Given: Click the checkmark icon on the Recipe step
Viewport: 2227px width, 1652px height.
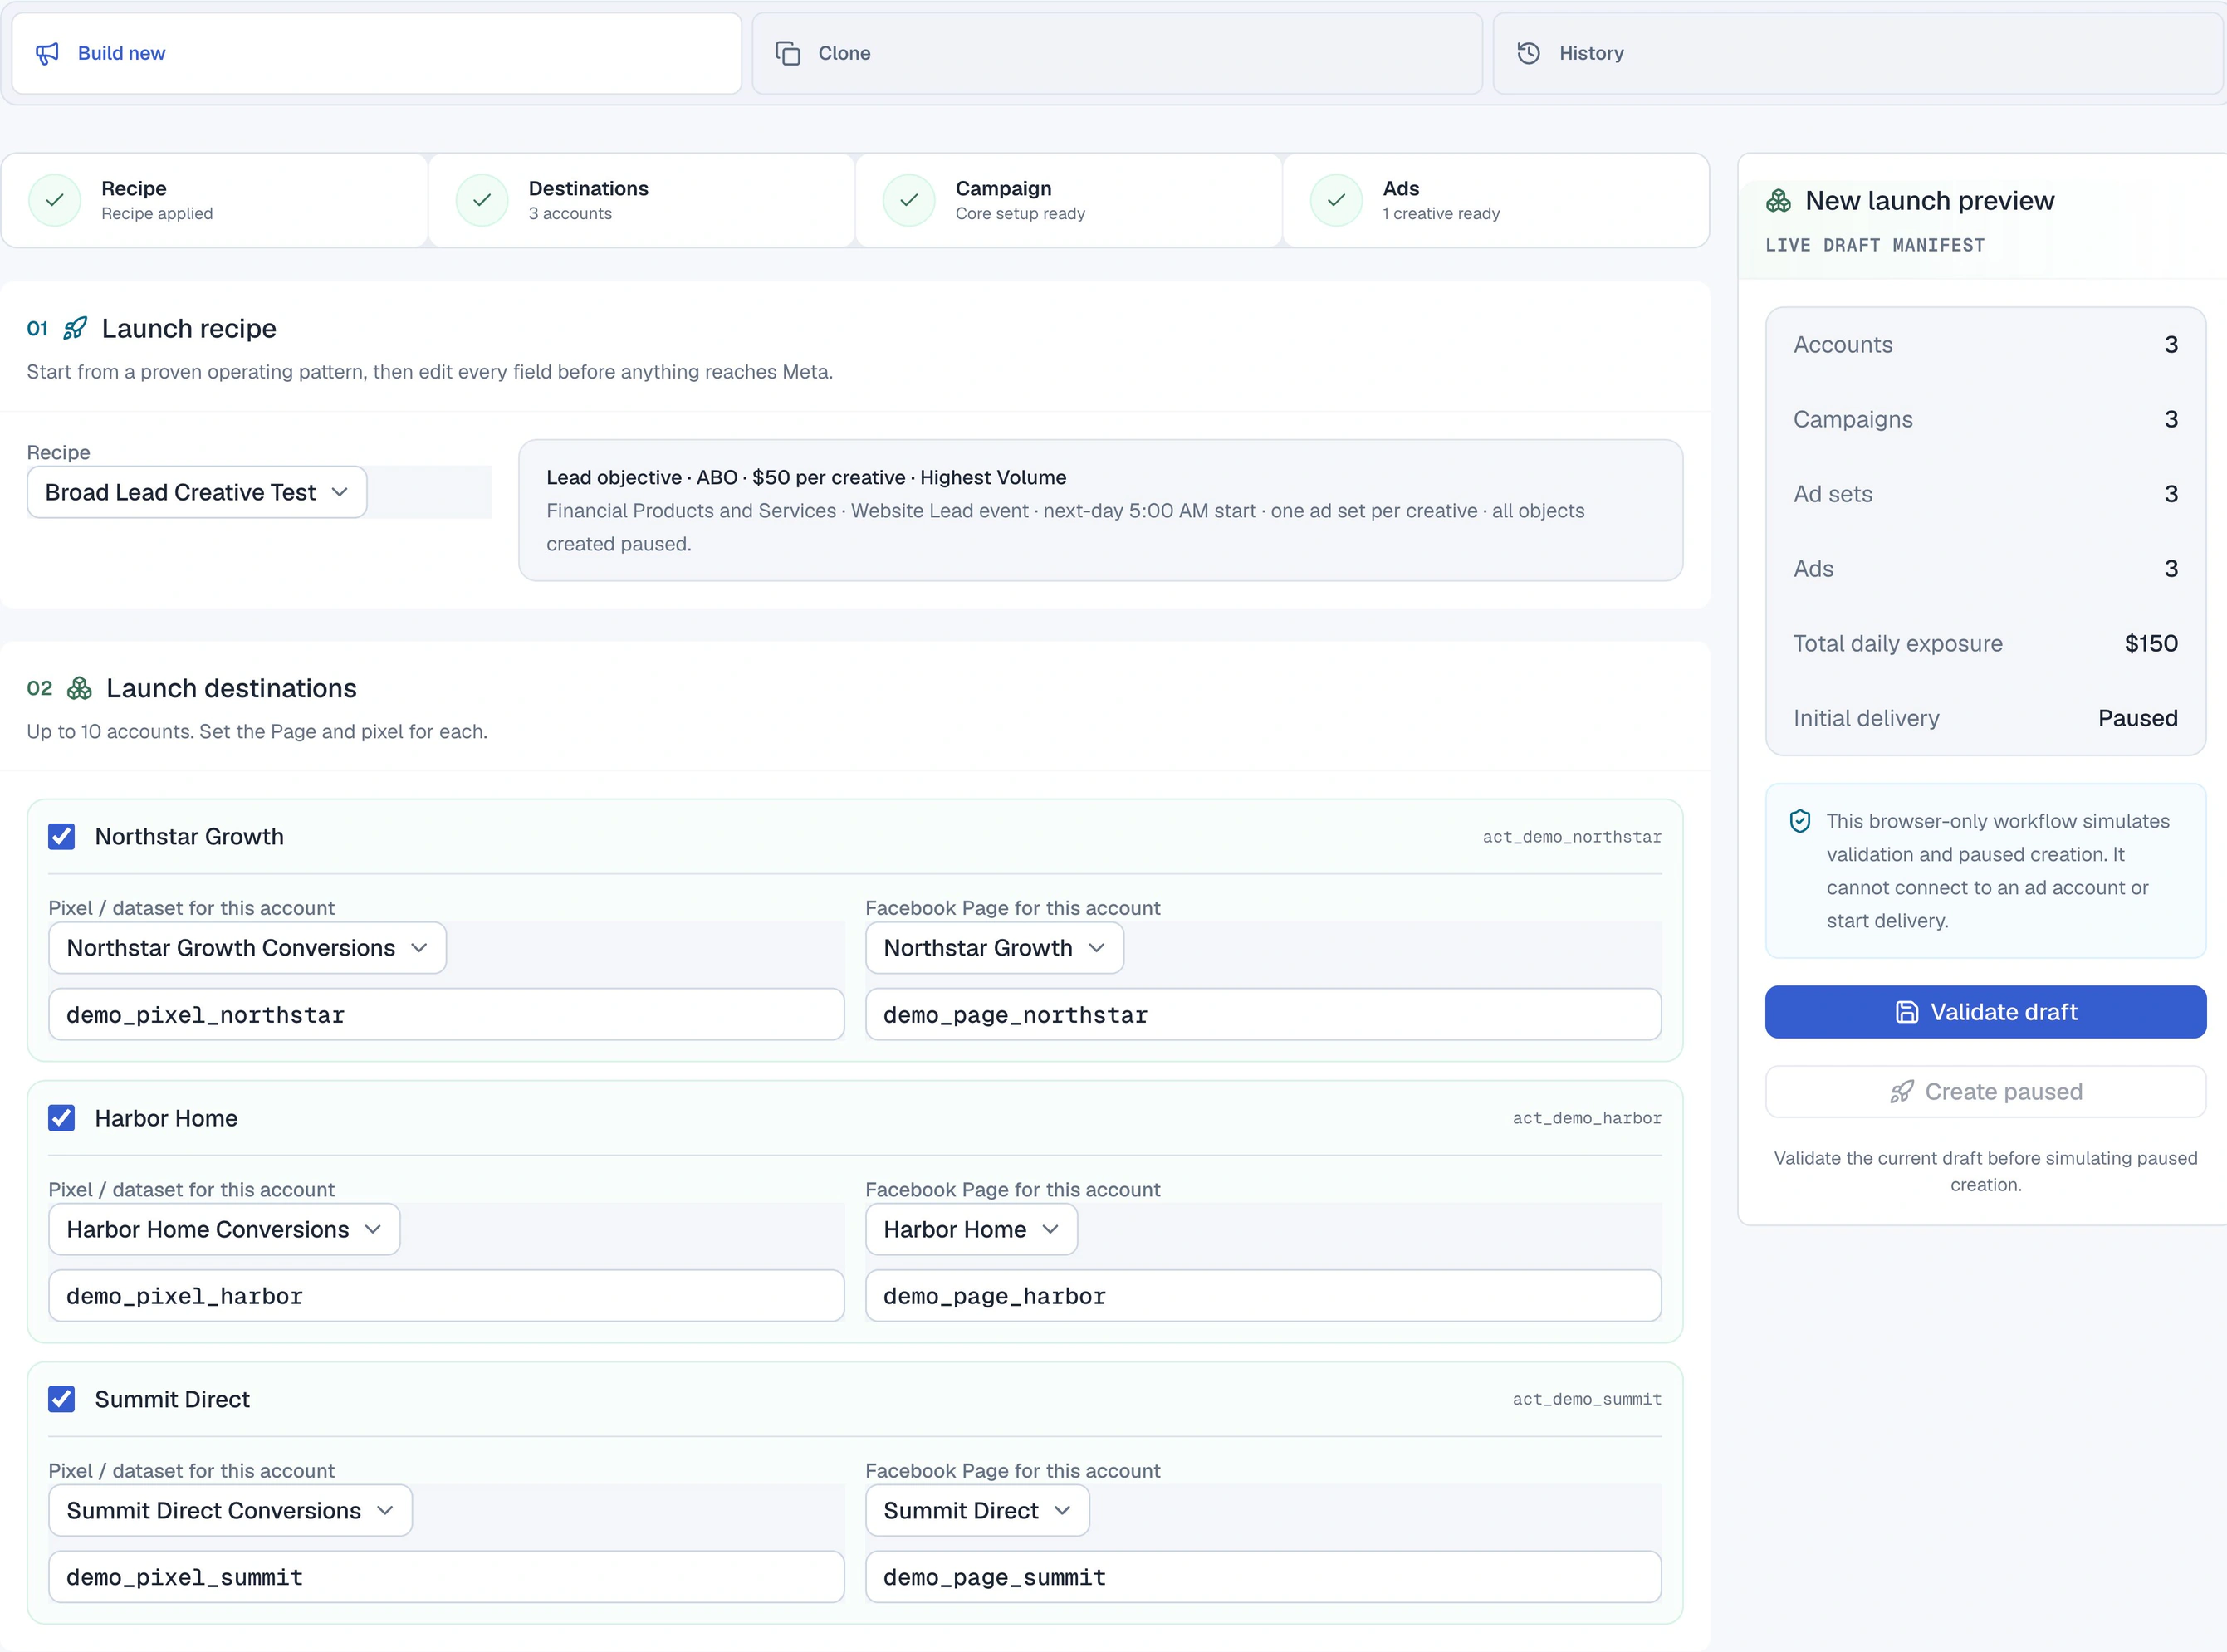Looking at the screenshot, I should click(55, 200).
